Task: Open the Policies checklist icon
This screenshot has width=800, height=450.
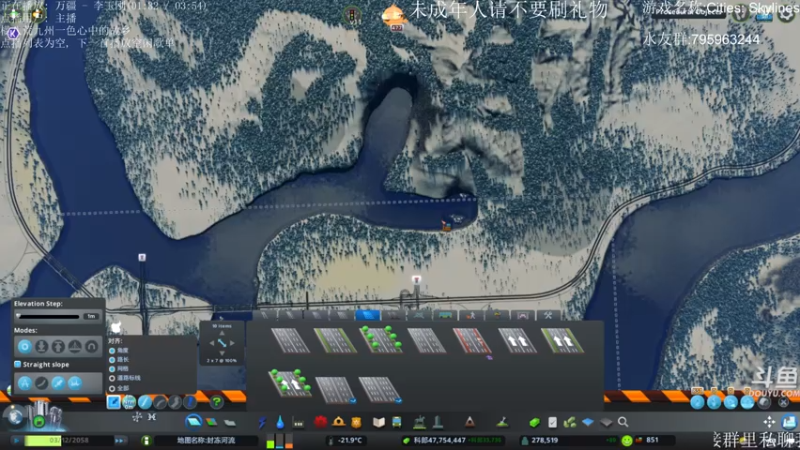Action: point(553,422)
